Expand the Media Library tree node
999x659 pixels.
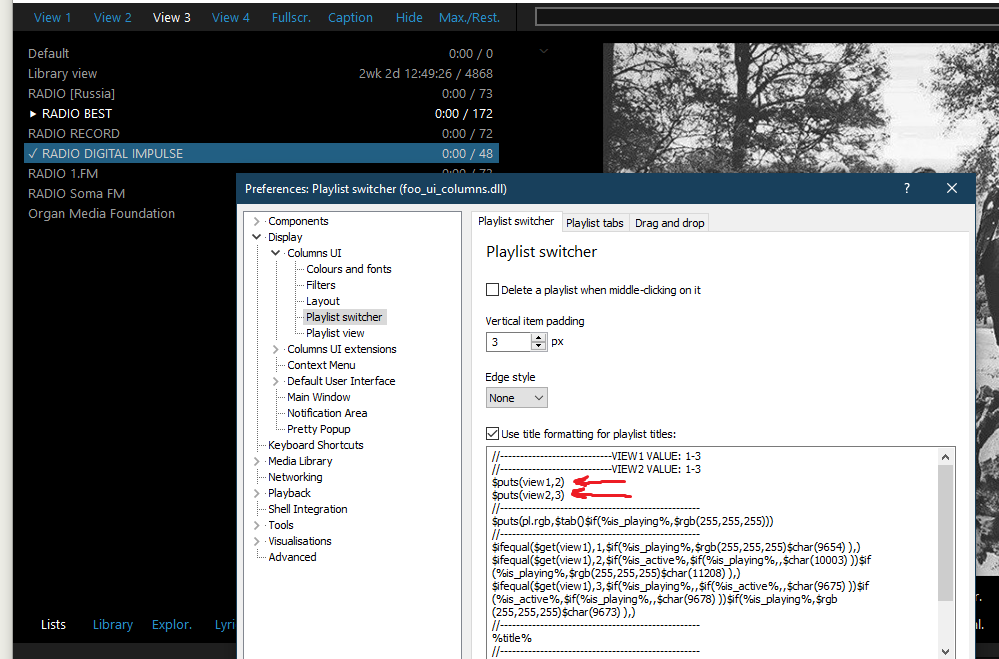pyautogui.click(x=257, y=461)
